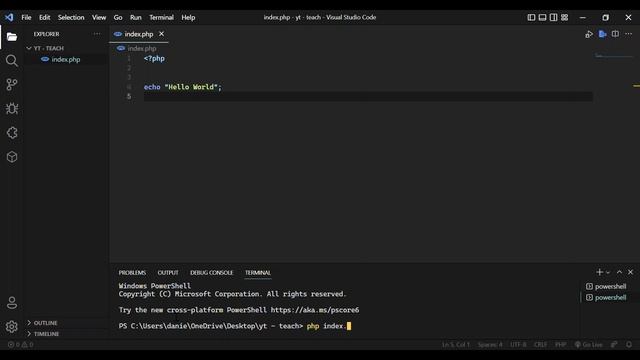Open notifications bell in status bar
Image resolution: width=640 pixels, height=360 pixels.
pyautogui.click(x=629, y=344)
